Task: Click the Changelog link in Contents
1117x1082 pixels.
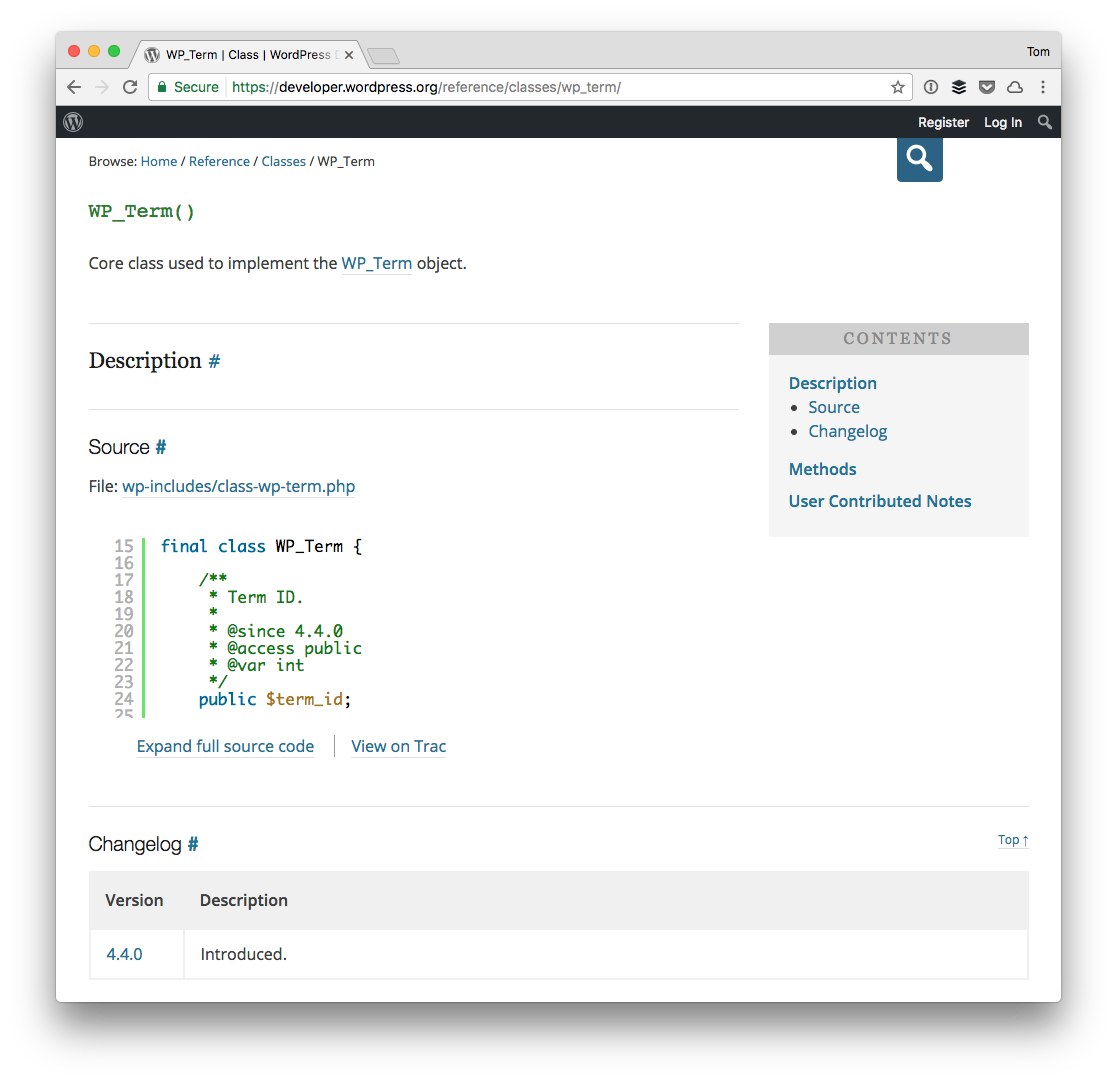Action: pos(847,431)
